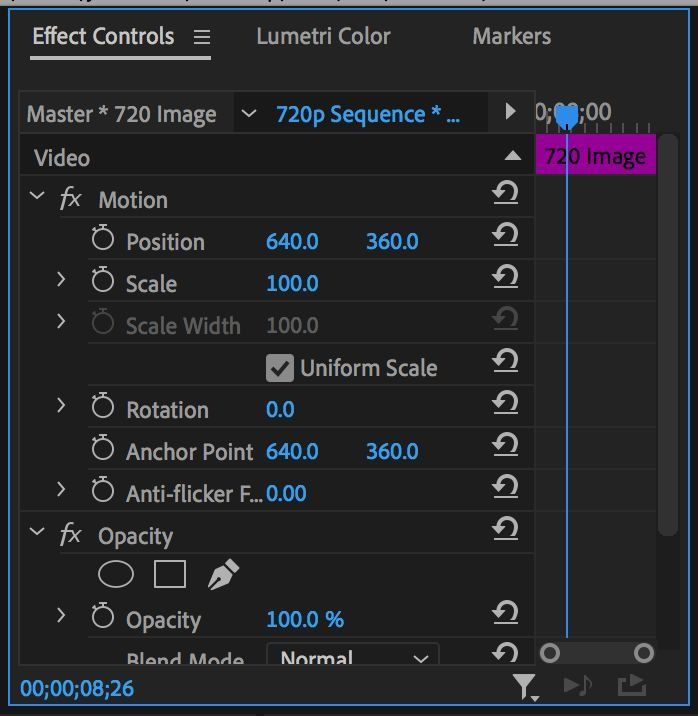Screen dimensions: 698x716
Task: Toggle Anchor Point animation stopwatch
Action: click(x=102, y=448)
